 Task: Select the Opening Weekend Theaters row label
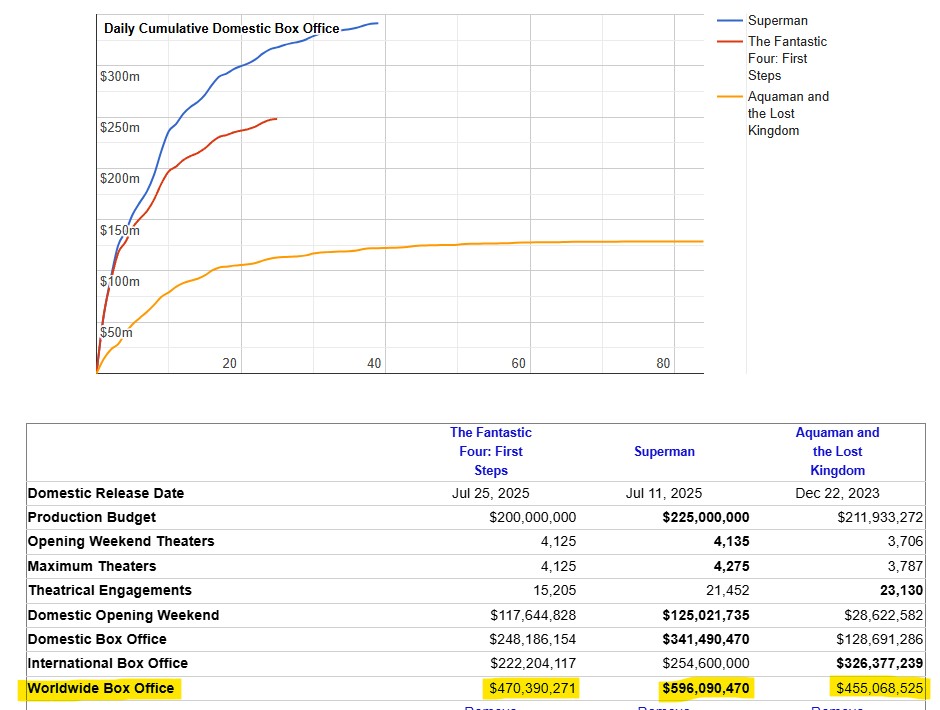(x=121, y=541)
